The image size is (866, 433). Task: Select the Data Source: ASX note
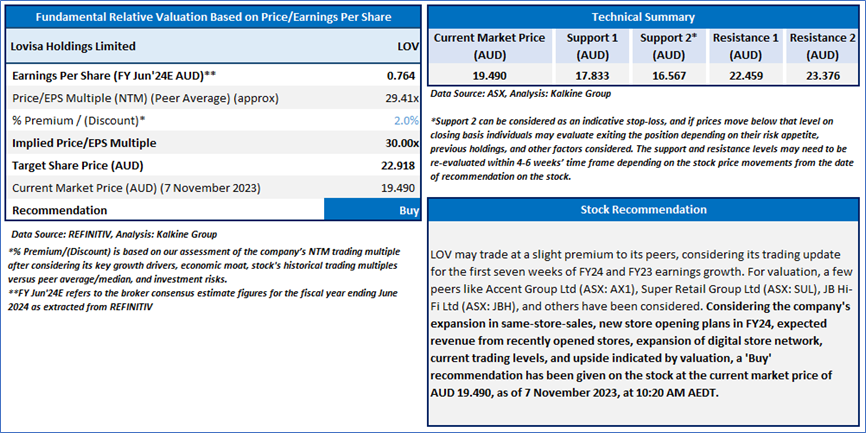click(x=520, y=94)
